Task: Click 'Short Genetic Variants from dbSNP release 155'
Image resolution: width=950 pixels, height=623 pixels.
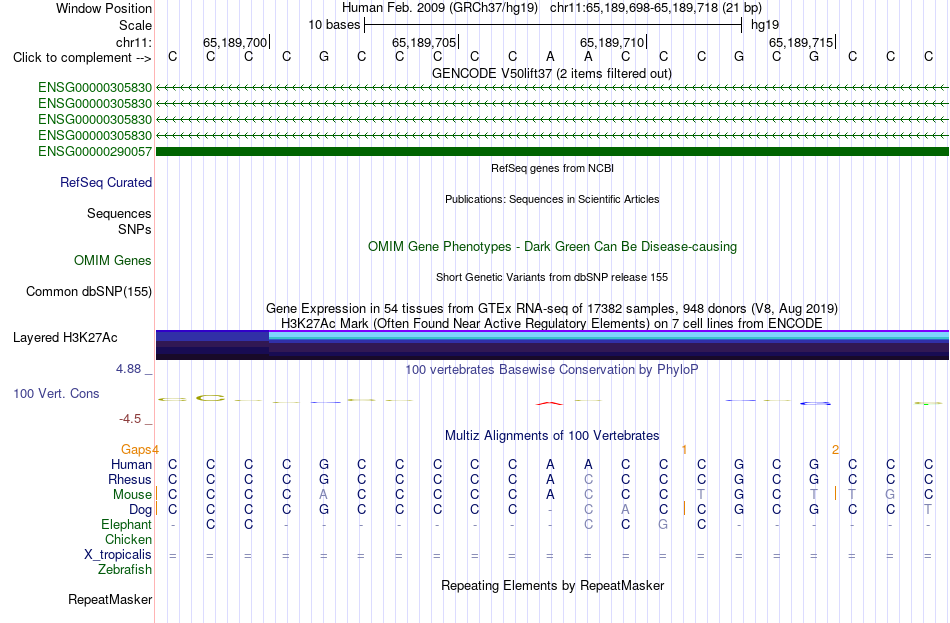Action: coord(552,277)
